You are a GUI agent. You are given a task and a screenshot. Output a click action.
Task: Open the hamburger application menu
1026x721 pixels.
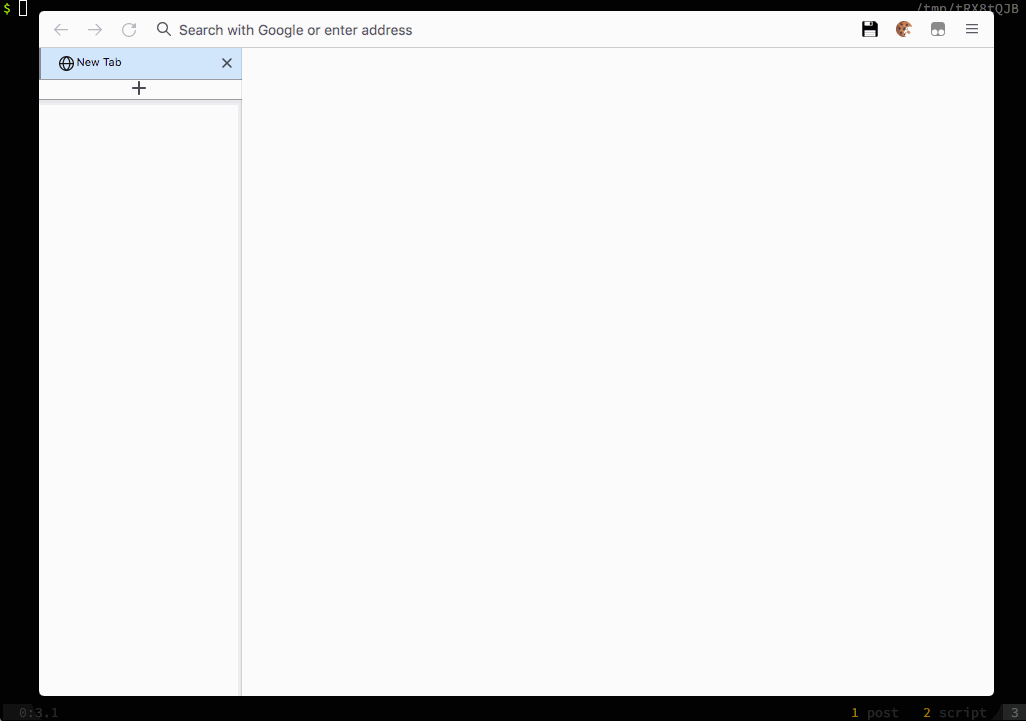coord(972,30)
